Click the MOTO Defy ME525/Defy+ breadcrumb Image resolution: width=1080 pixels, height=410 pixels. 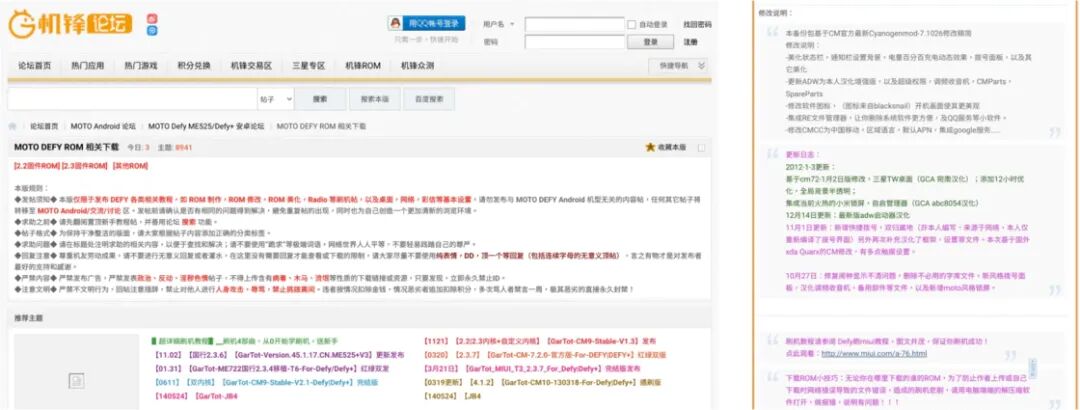click(206, 127)
